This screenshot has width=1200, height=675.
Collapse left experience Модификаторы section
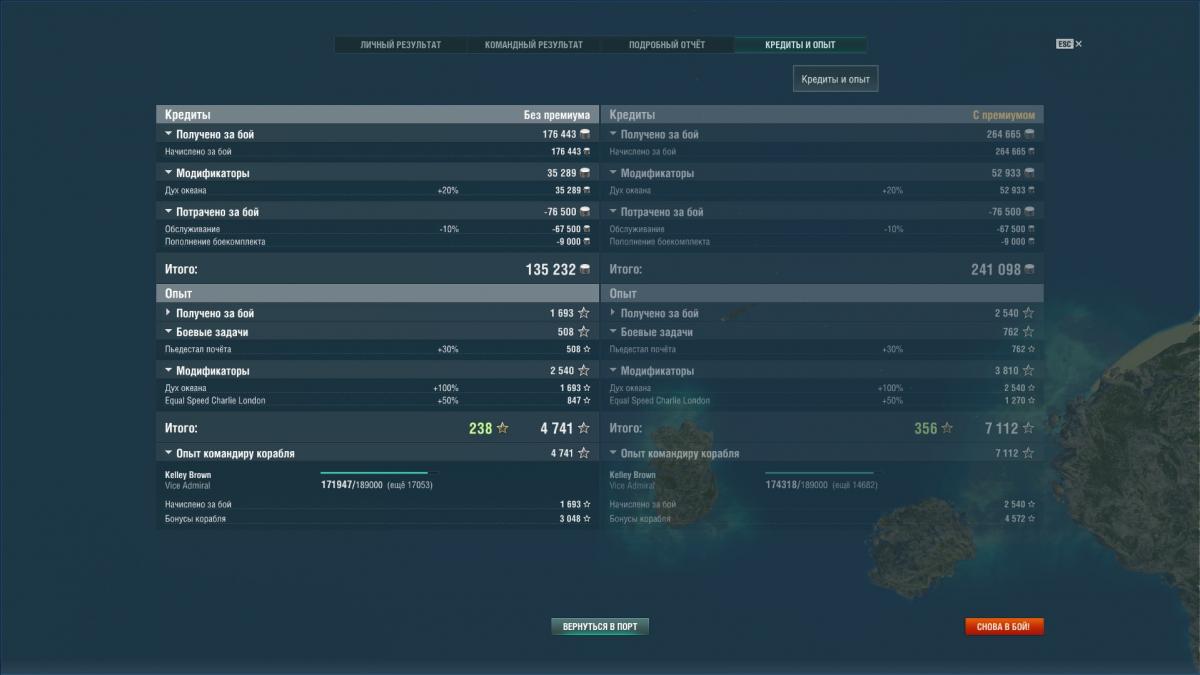(169, 371)
